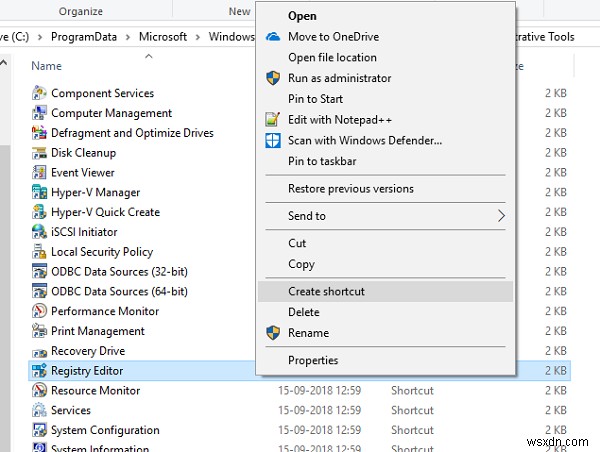Click the Services gear icon
600x452 pixels.
[39, 410]
